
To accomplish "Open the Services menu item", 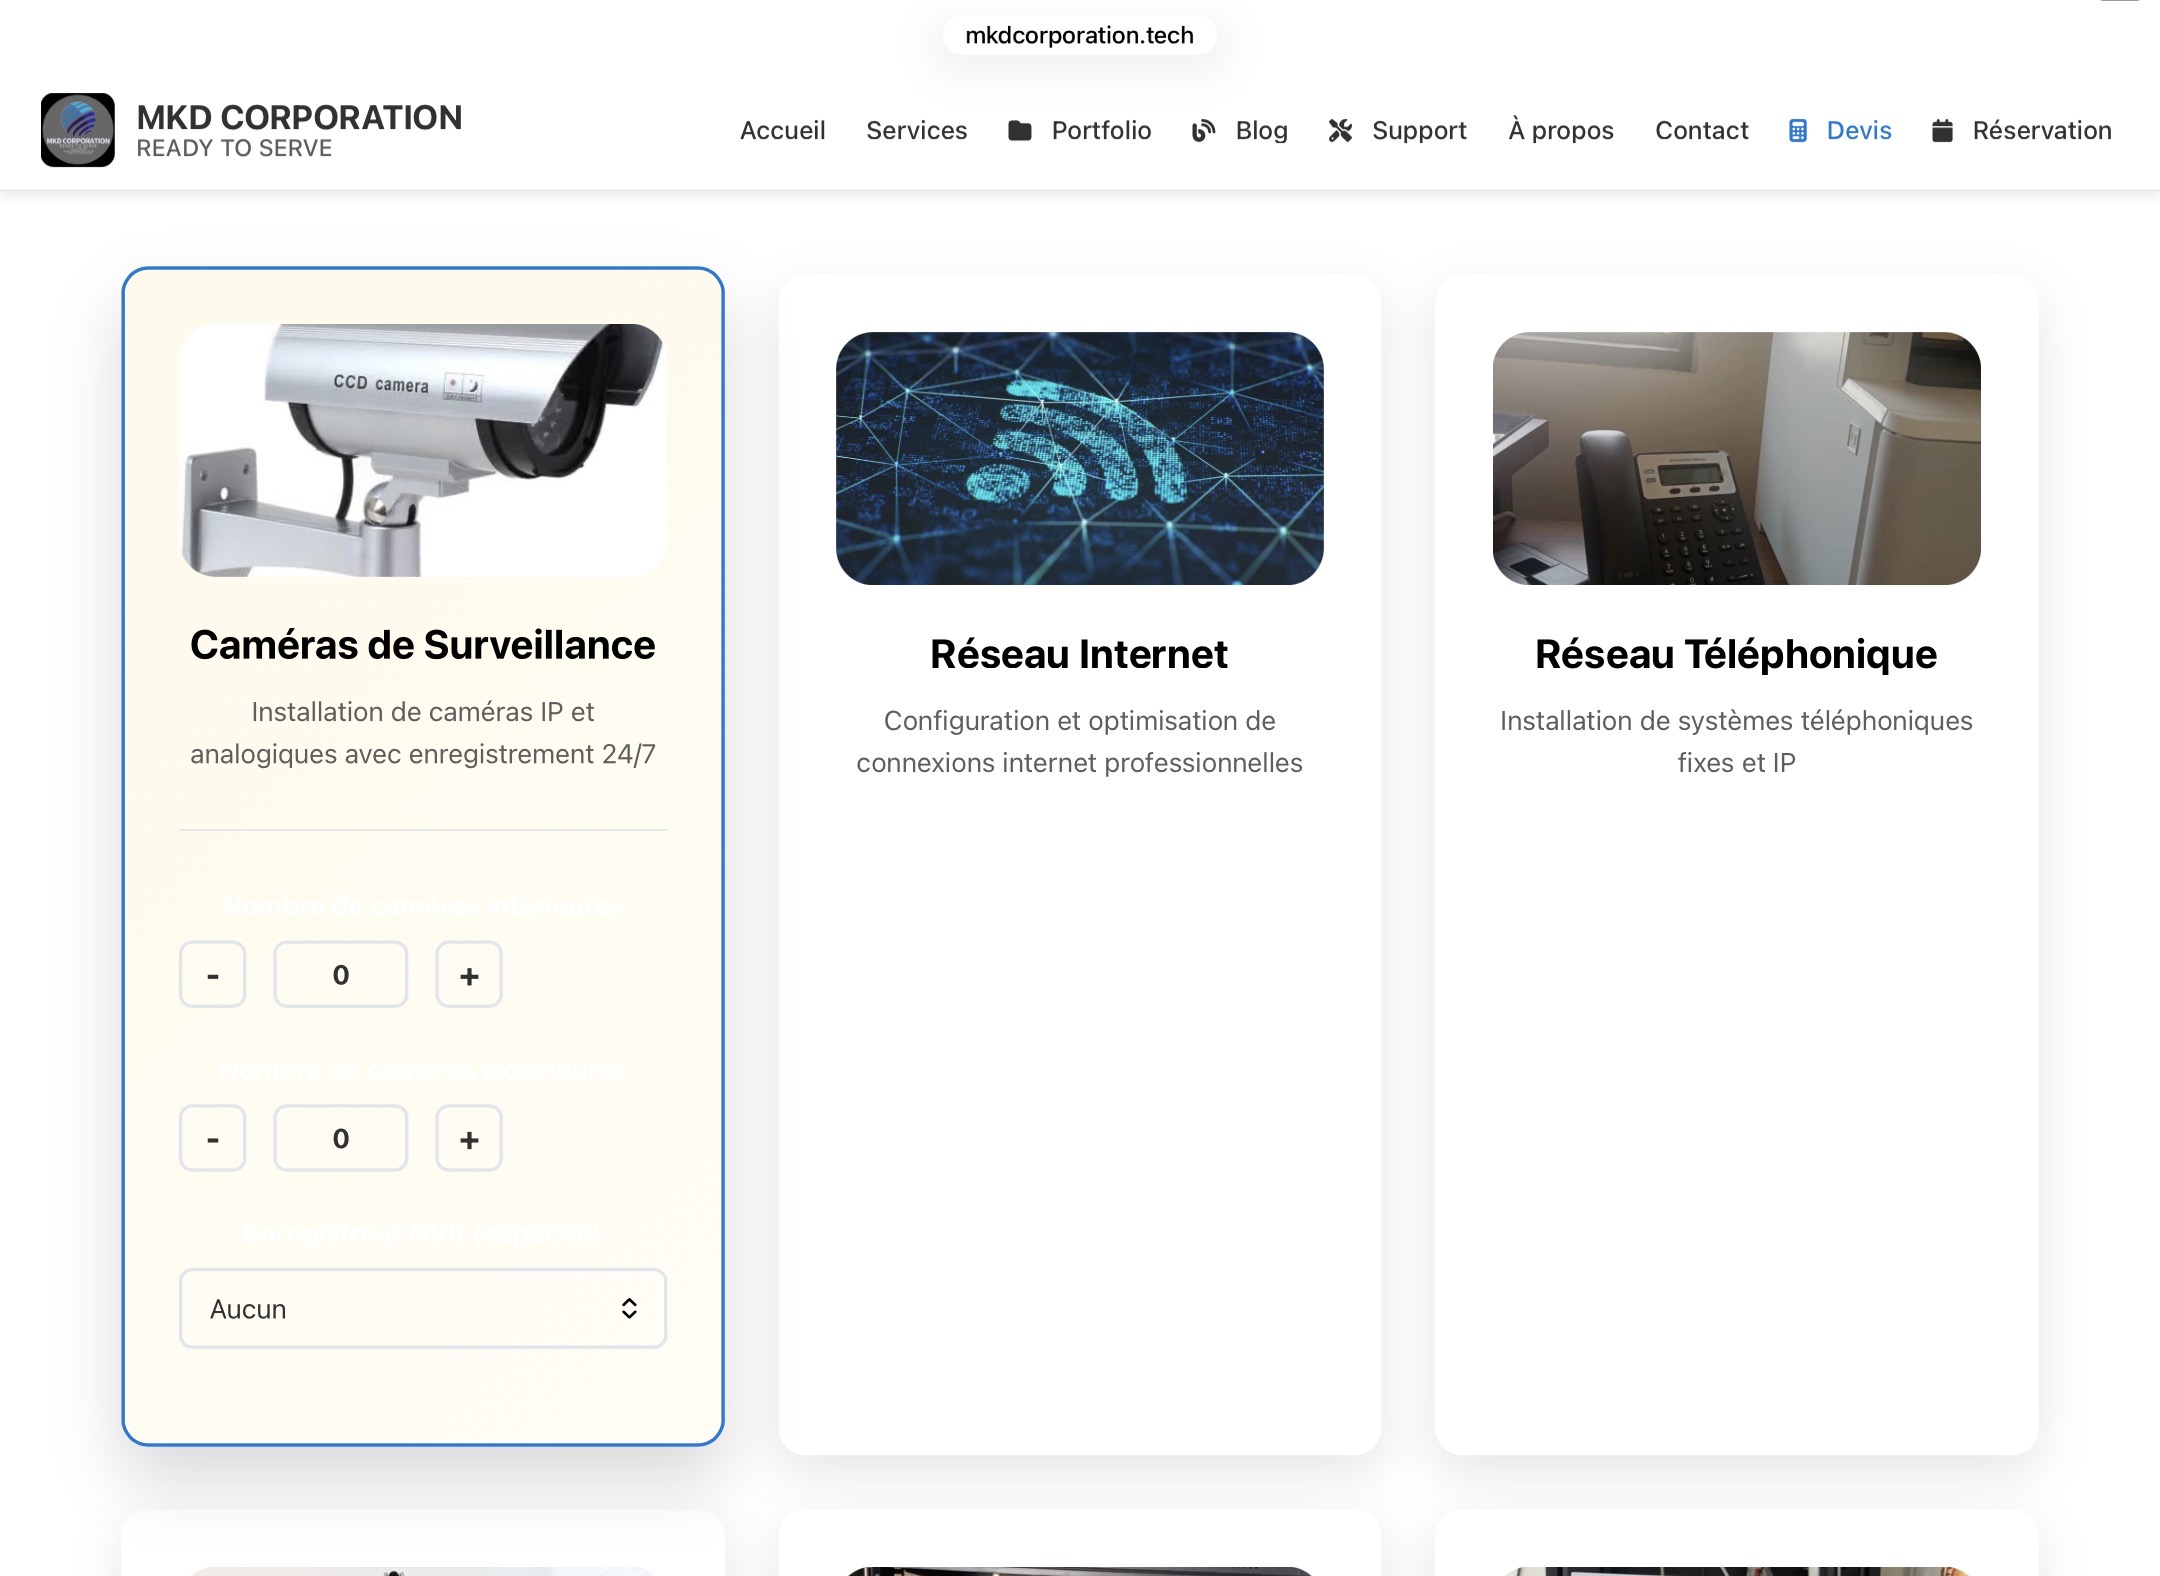I will (916, 131).
